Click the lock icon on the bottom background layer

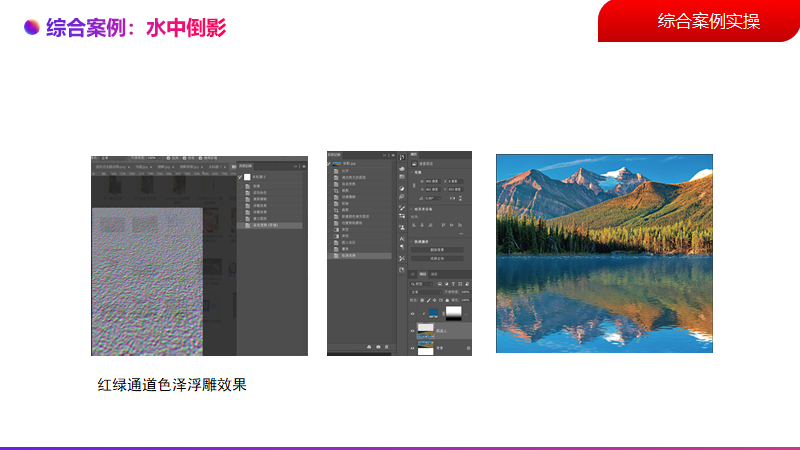(x=468, y=348)
